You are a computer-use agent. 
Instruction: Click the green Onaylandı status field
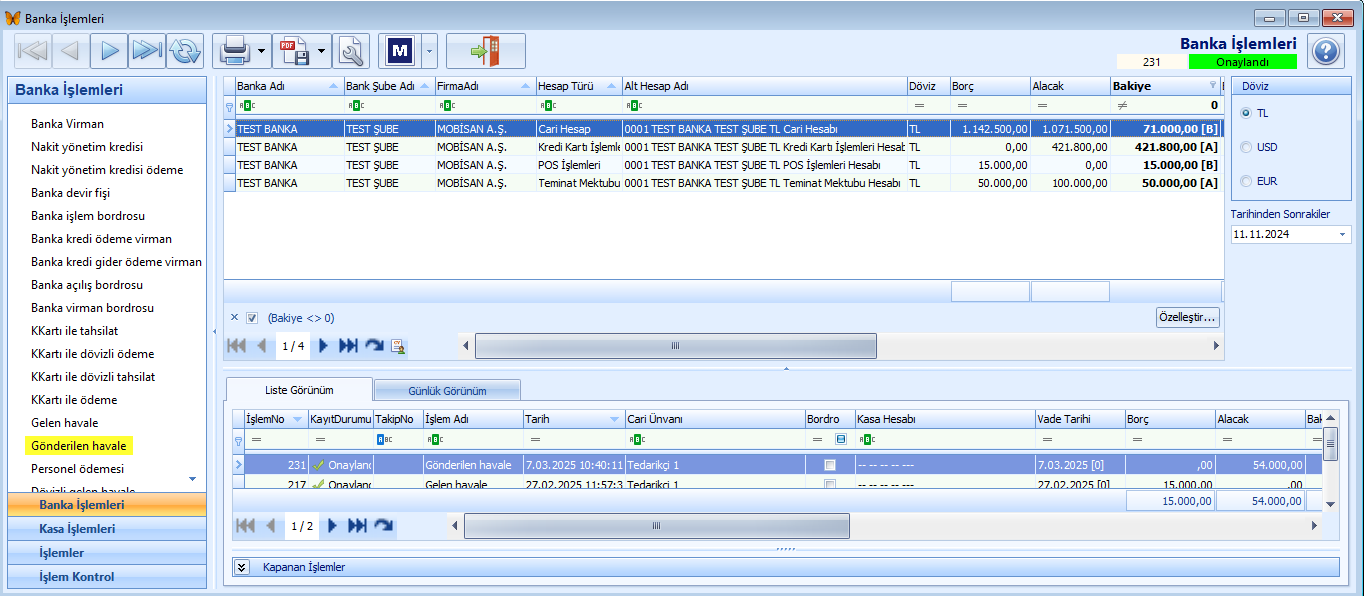point(1242,62)
